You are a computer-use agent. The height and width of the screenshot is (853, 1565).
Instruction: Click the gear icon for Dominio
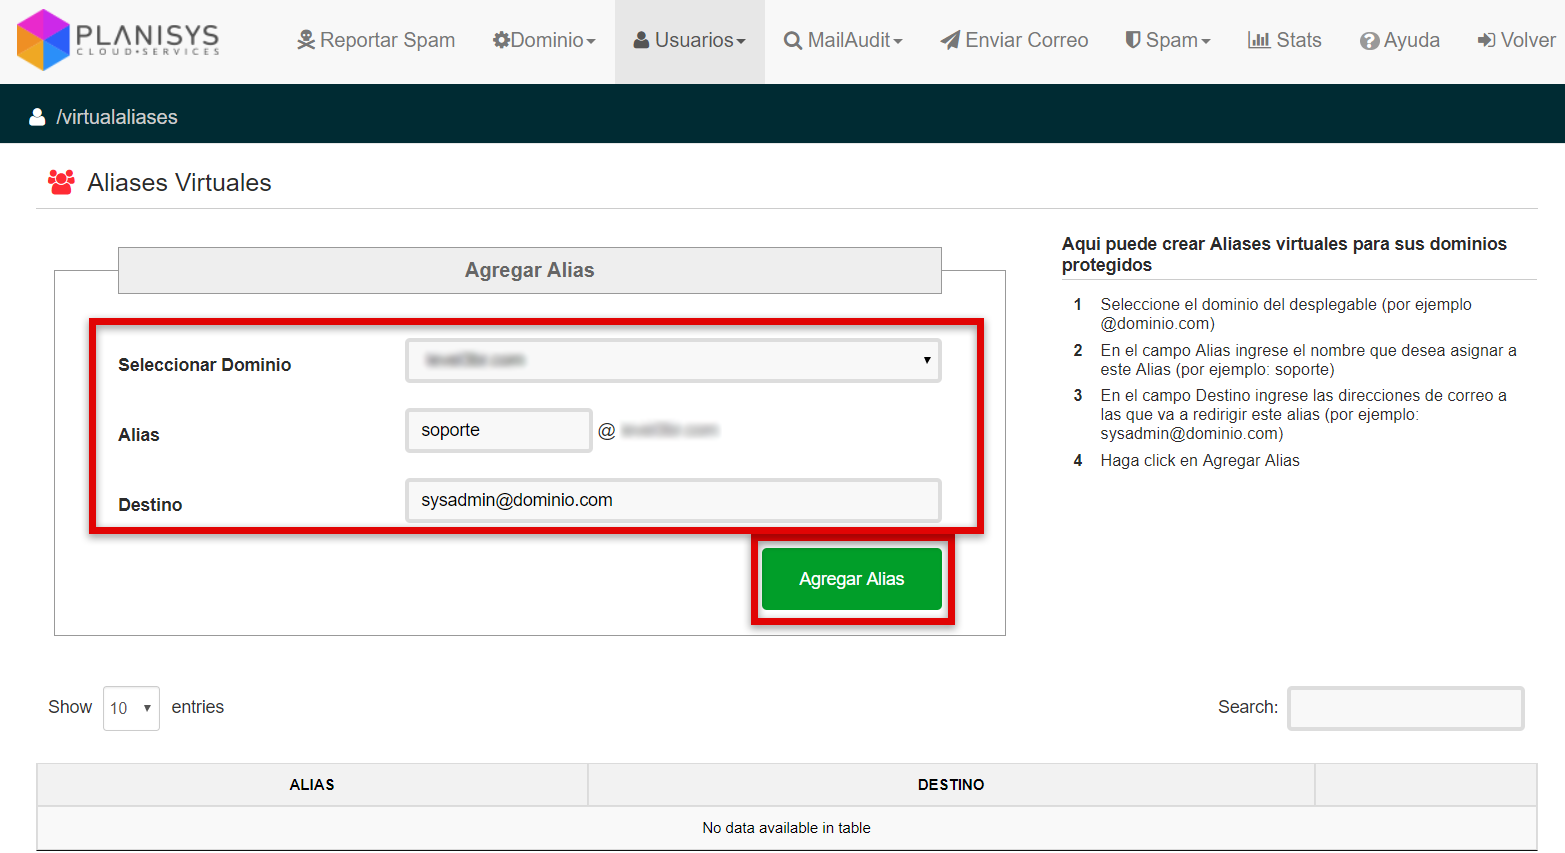(x=501, y=40)
